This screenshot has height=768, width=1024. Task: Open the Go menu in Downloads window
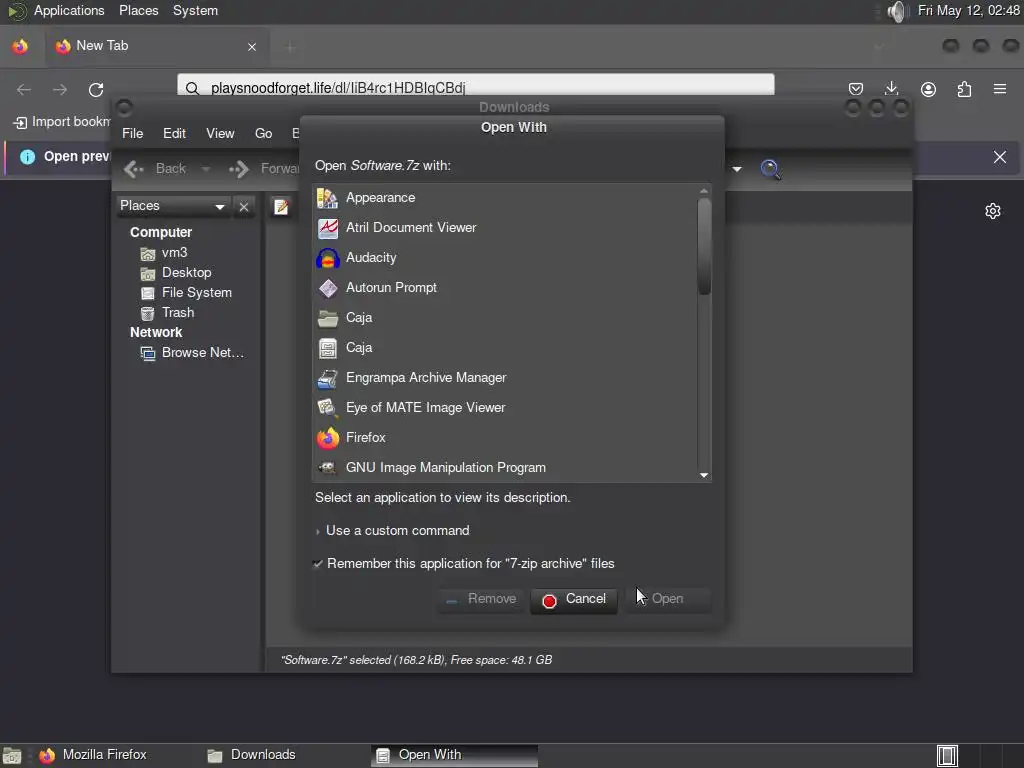263,133
